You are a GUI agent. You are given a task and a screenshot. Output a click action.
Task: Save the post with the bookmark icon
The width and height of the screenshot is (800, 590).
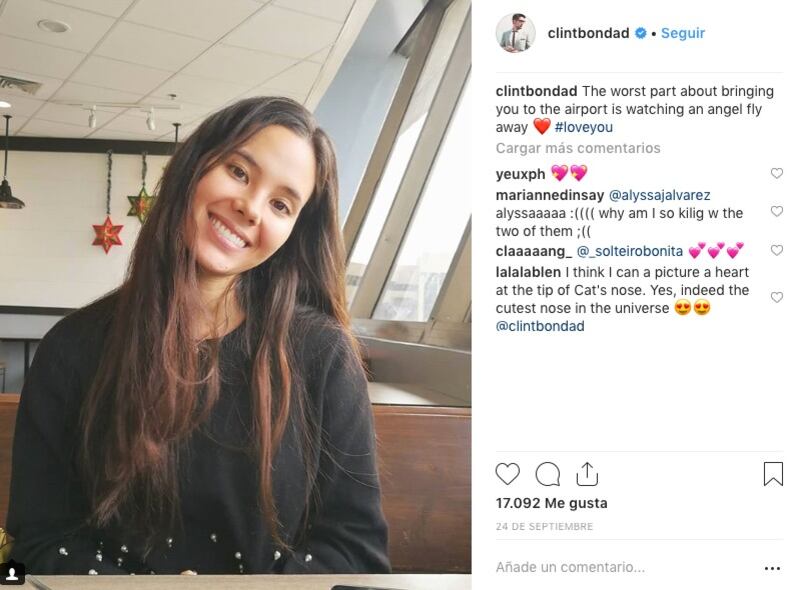(773, 474)
